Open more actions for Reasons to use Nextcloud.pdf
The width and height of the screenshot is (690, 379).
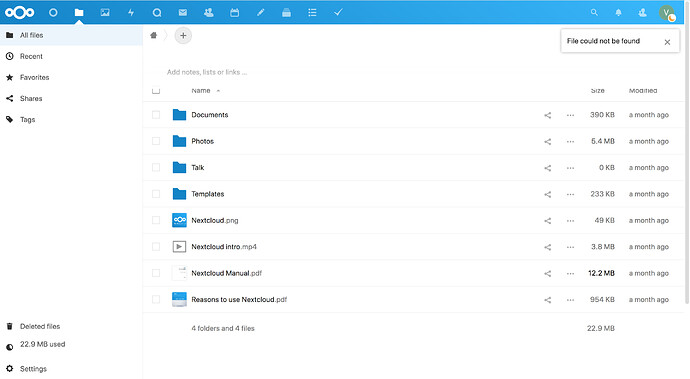[x=570, y=300]
